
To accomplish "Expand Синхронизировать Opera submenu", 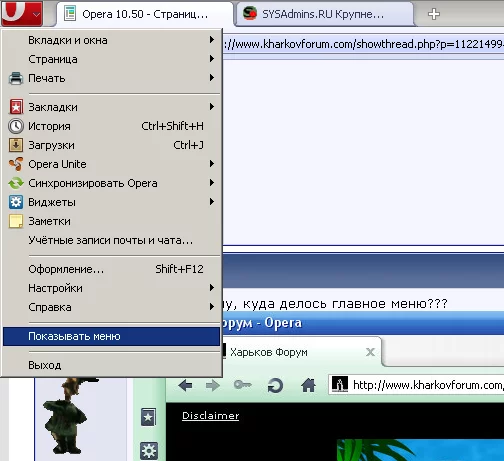I will (x=111, y=183).
